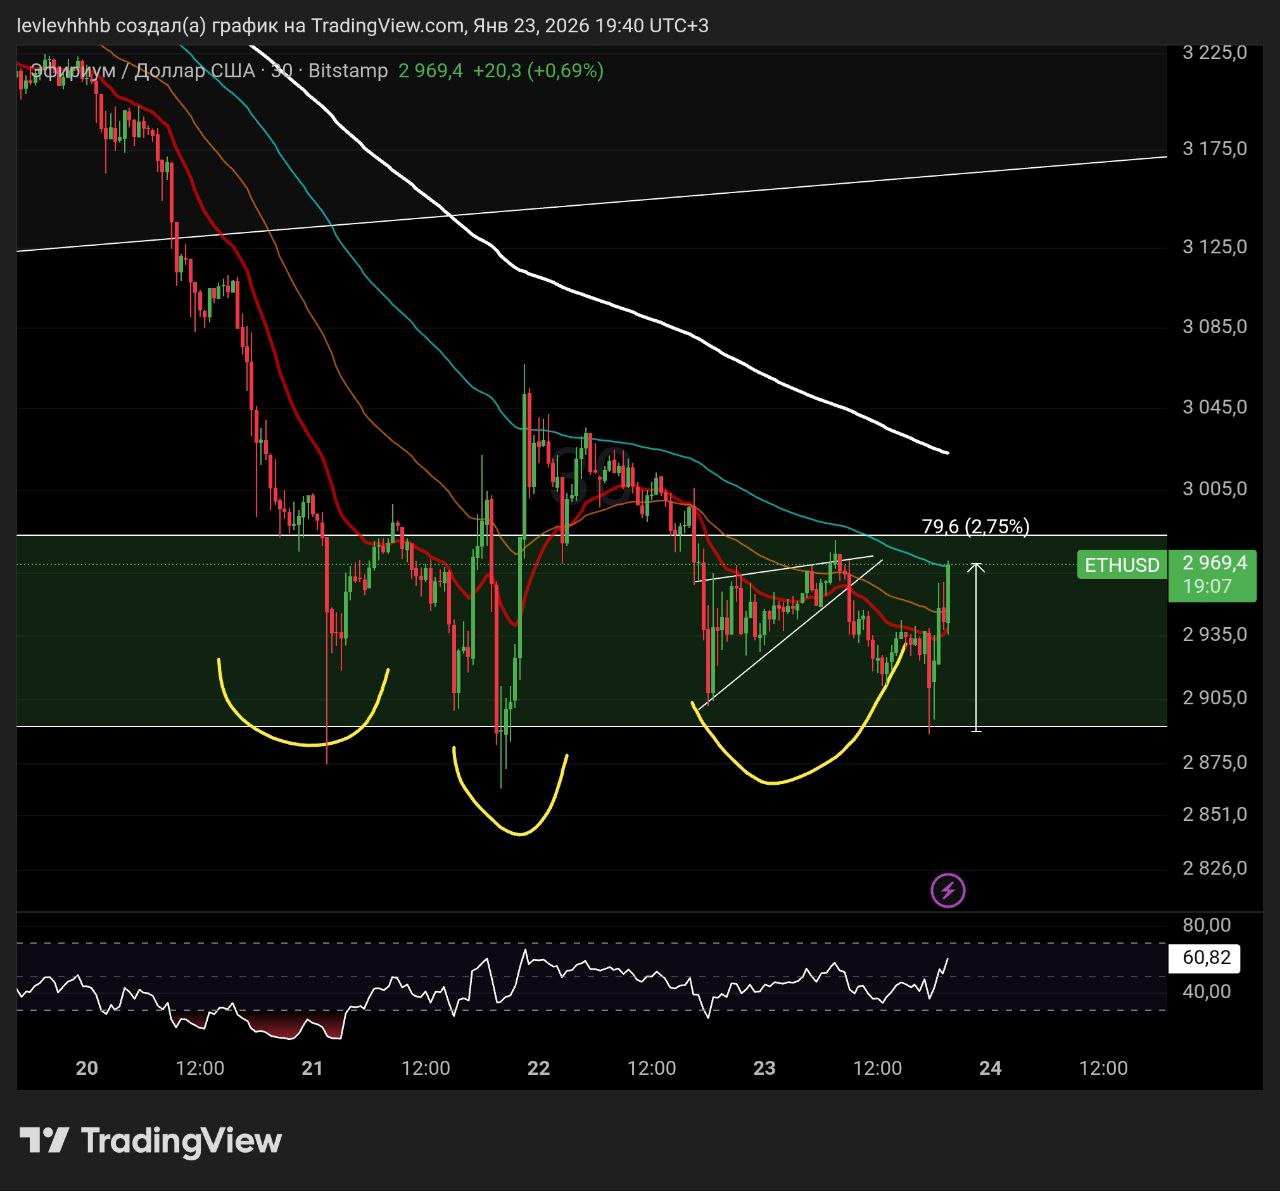The image size is (1280, 1191).
Task: Click the green ETHUSD symbol label
Action: point(1121,565)
